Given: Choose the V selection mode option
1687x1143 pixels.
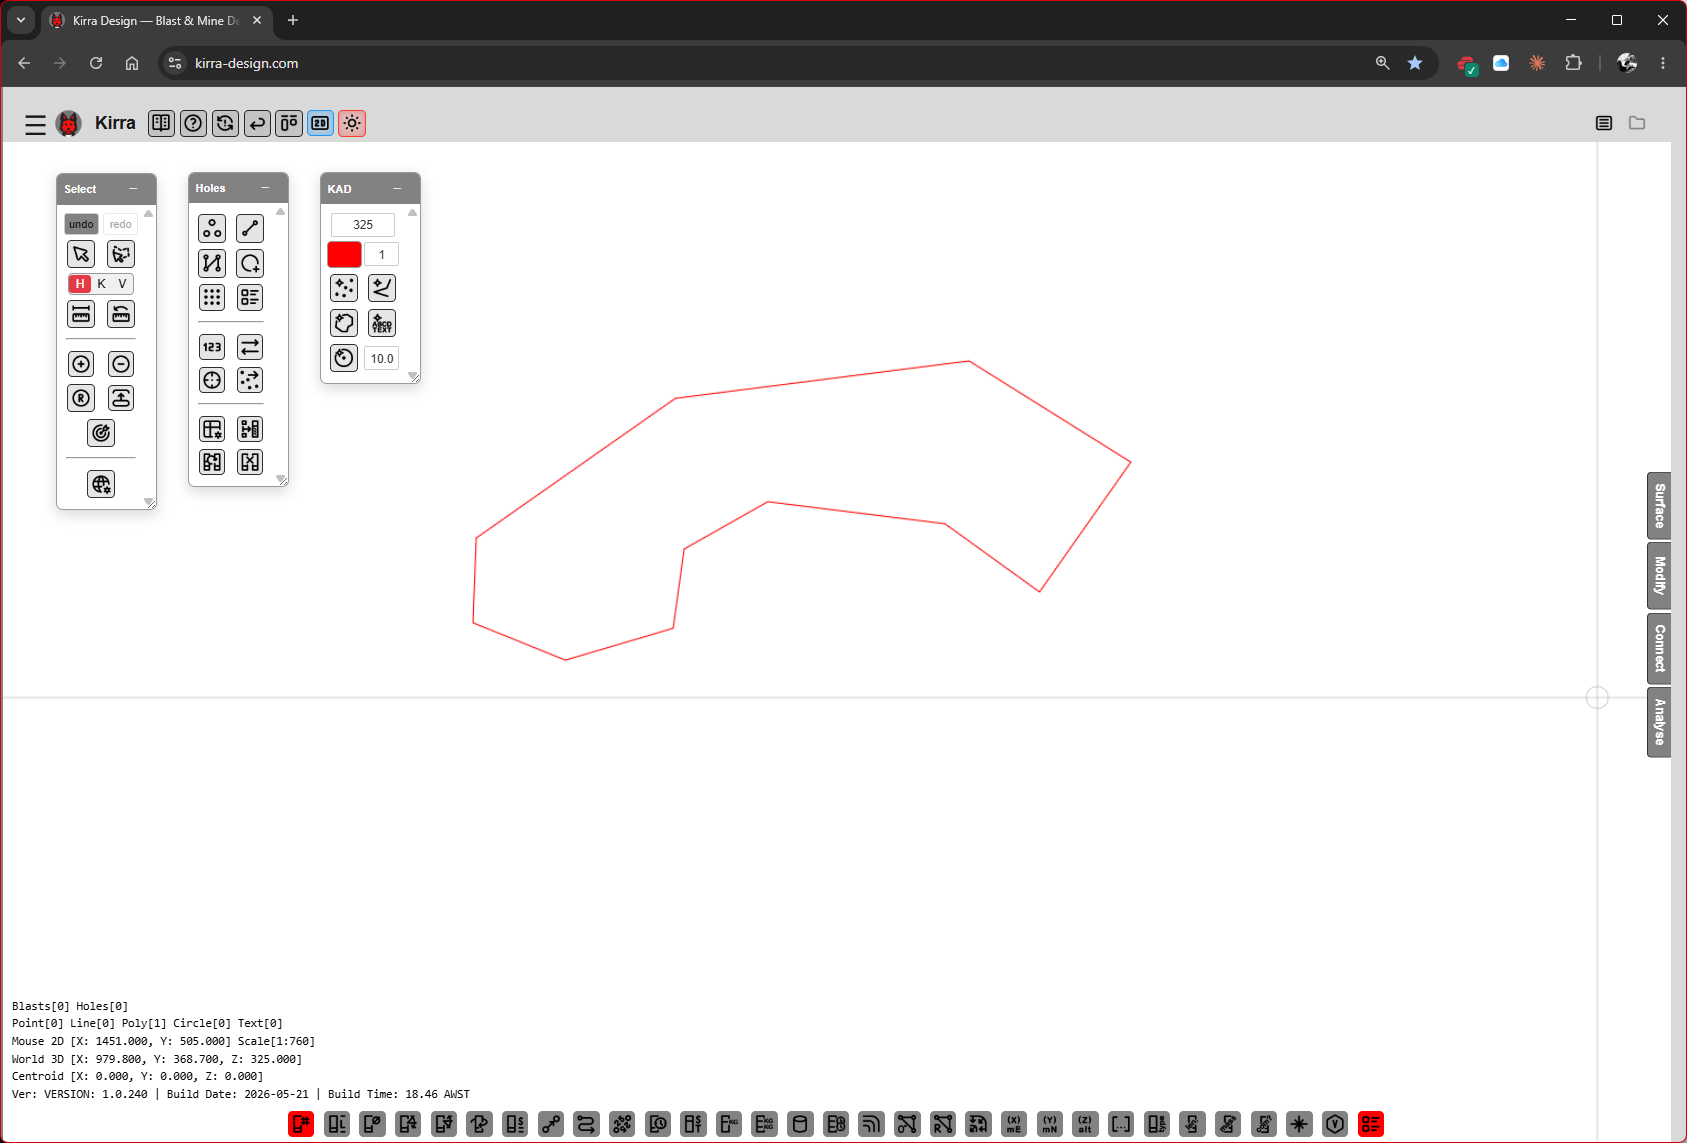Looking at the screenshot, I should click(x=122, y=284).
